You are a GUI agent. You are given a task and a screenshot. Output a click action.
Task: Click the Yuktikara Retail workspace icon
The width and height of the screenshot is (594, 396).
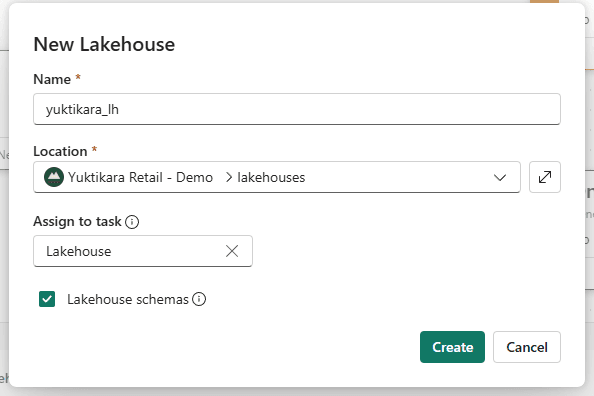(x=54, y=177)
